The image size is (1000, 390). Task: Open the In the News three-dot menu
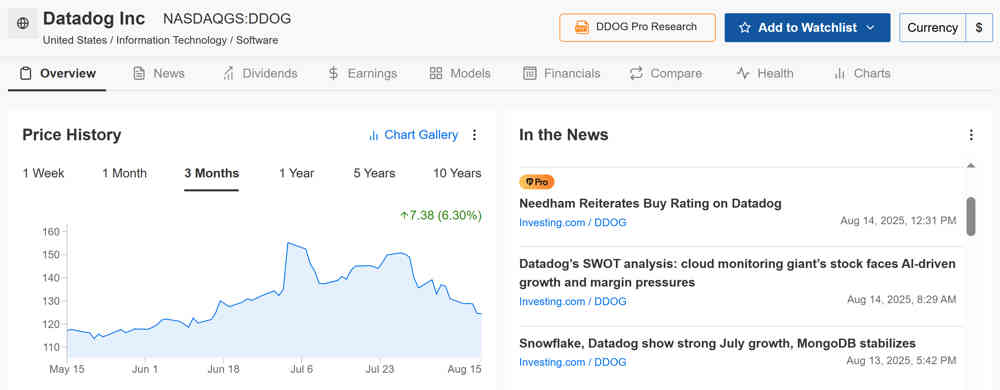971,135
